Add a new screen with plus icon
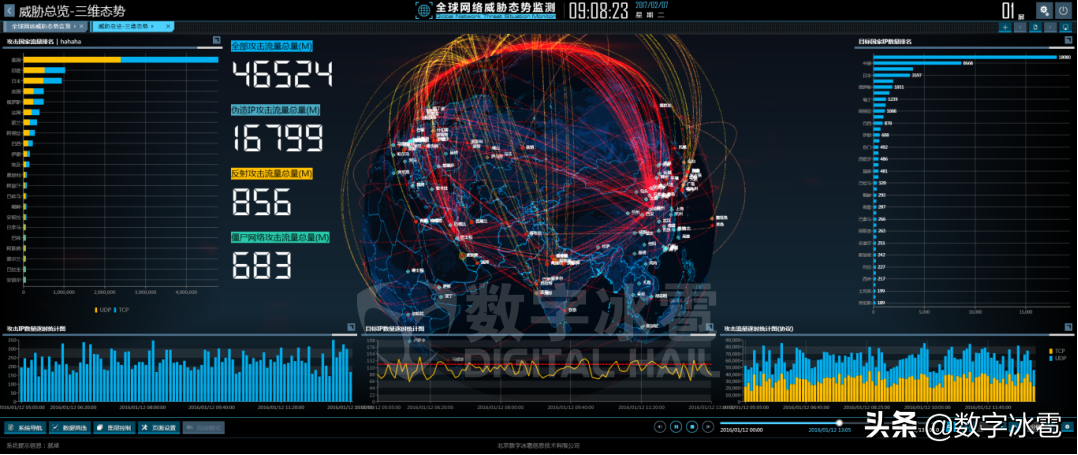This screenshot has height=455, width=1078. point(1005,27)
